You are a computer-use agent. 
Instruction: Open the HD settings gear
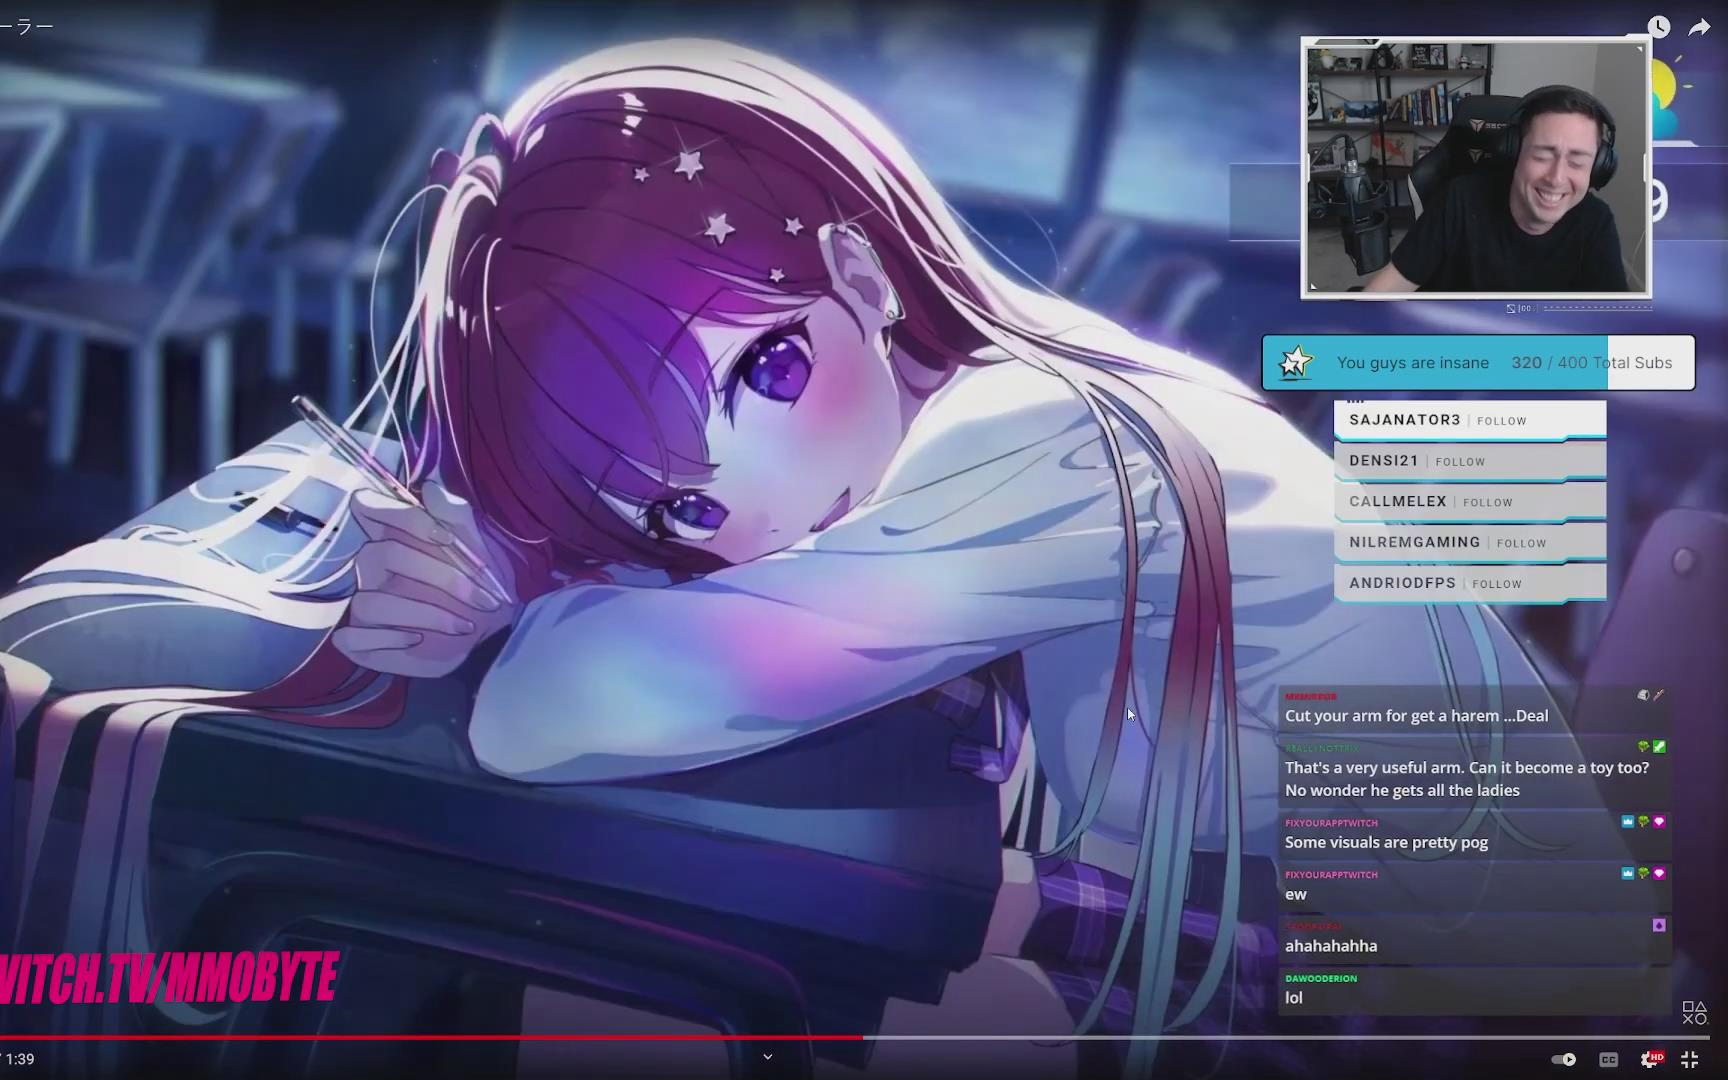(1651, 1059)
